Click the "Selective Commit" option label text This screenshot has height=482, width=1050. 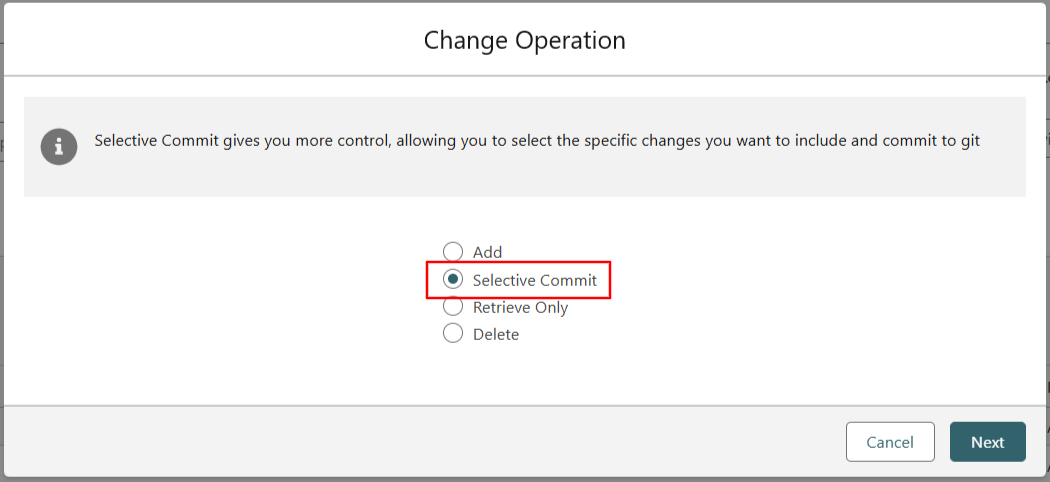[534, 280]
